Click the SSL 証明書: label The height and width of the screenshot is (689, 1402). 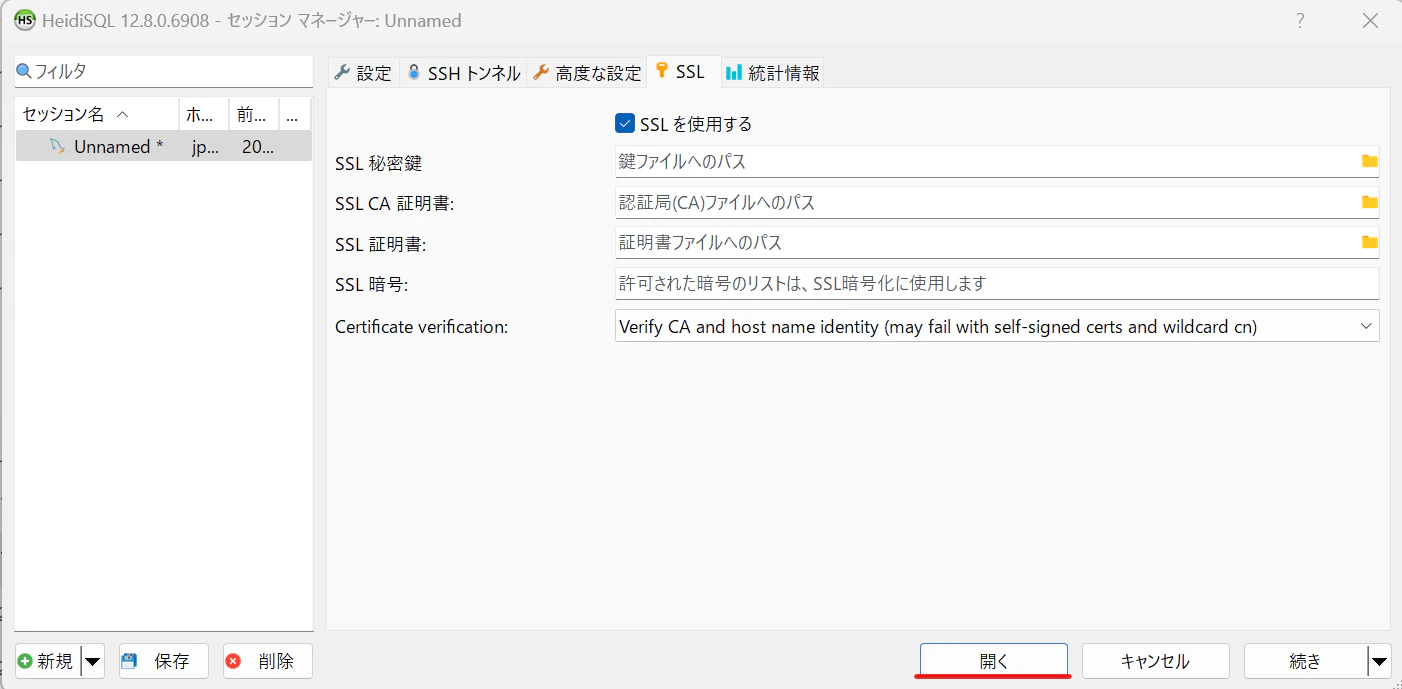point(381,244)
